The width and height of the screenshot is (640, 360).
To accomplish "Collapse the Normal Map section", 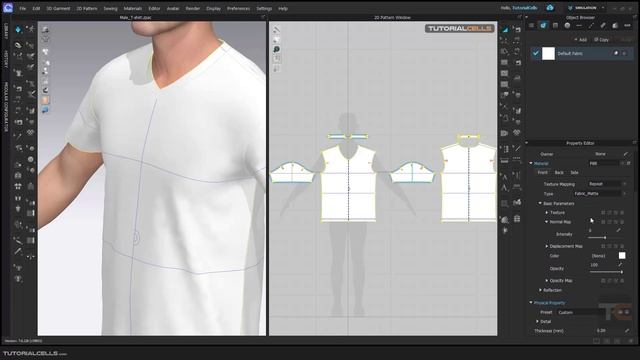I will tap(547, 222).
